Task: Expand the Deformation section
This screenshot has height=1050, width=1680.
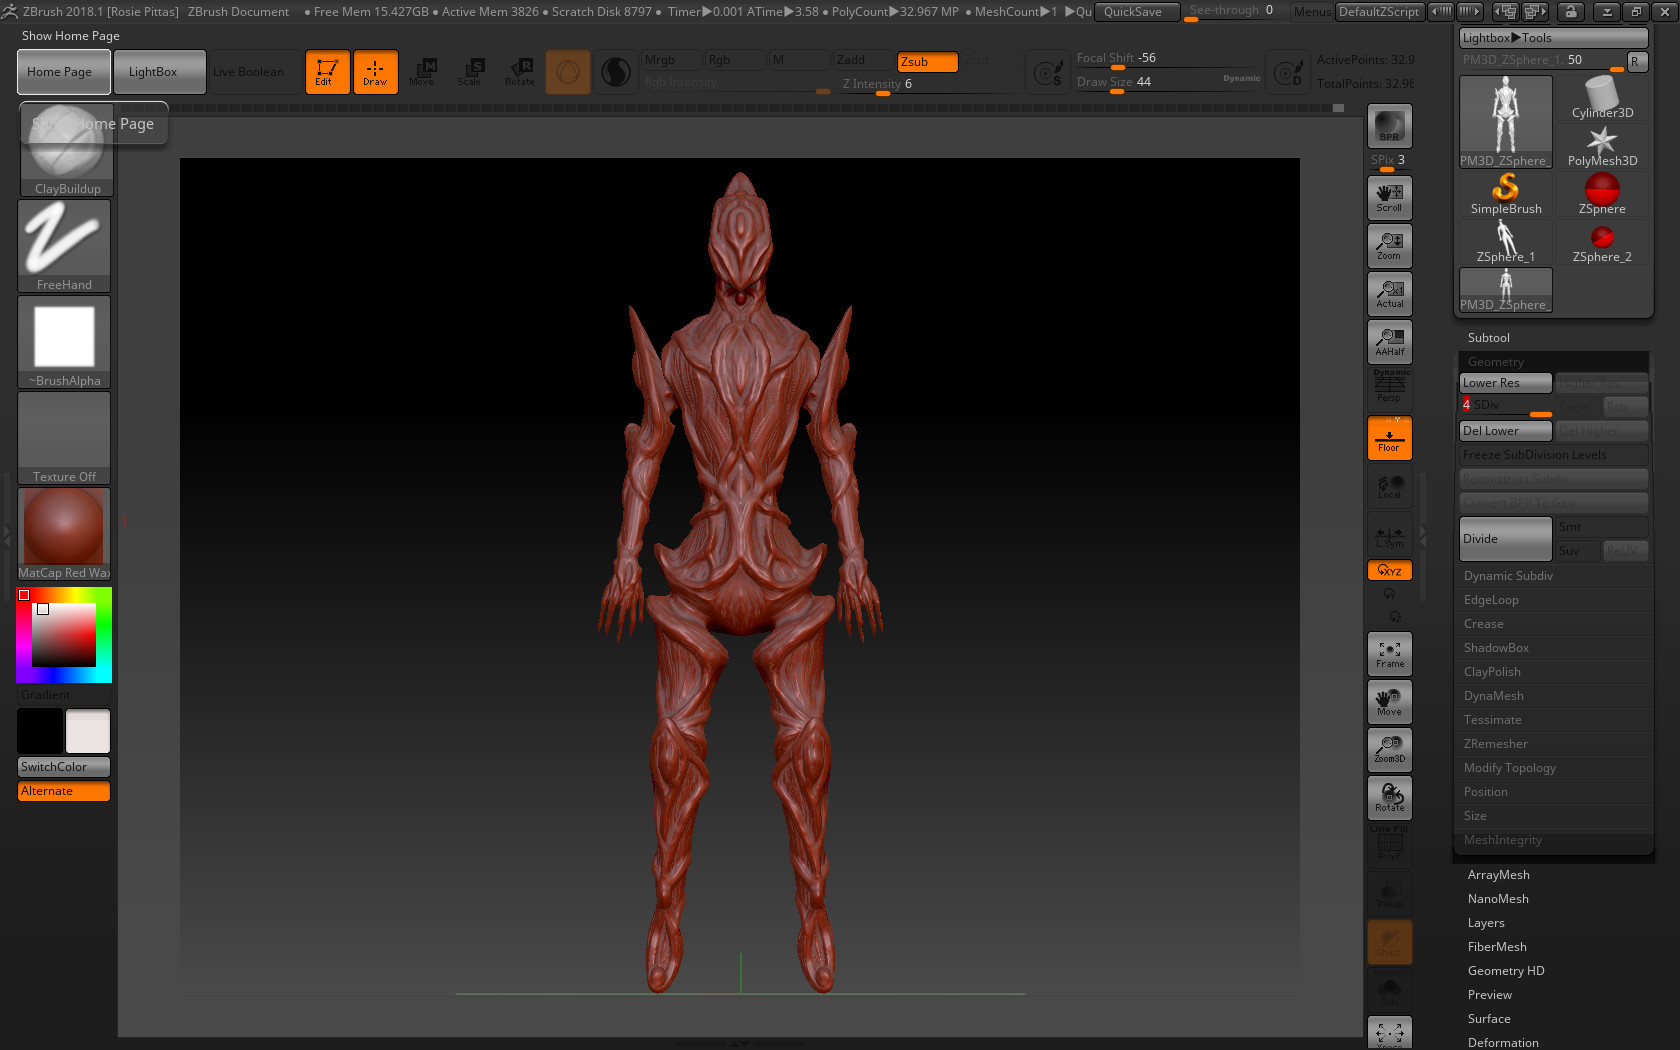Action: click(1503, 1042)
